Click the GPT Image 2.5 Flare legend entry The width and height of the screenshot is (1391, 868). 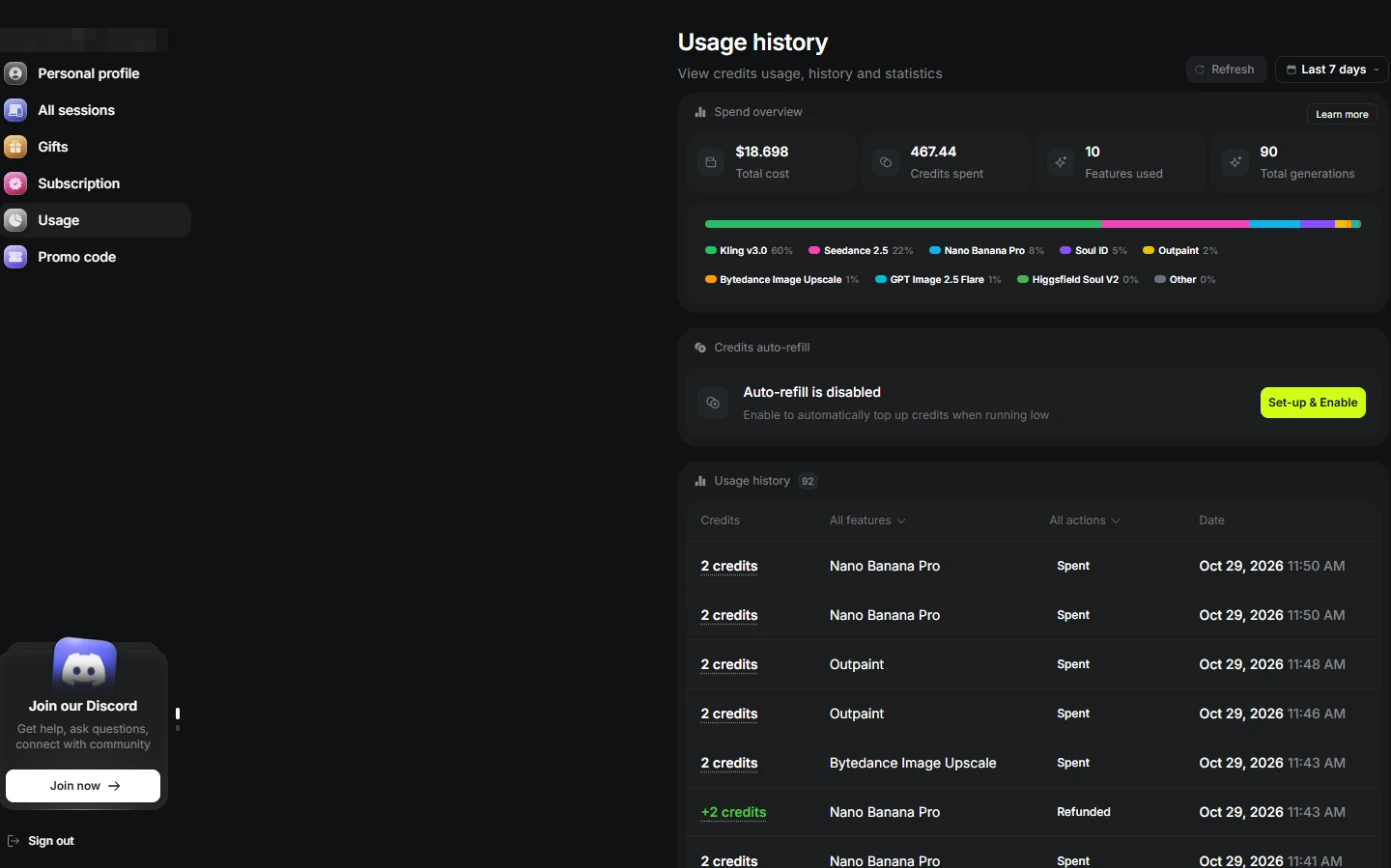point(938,279)
